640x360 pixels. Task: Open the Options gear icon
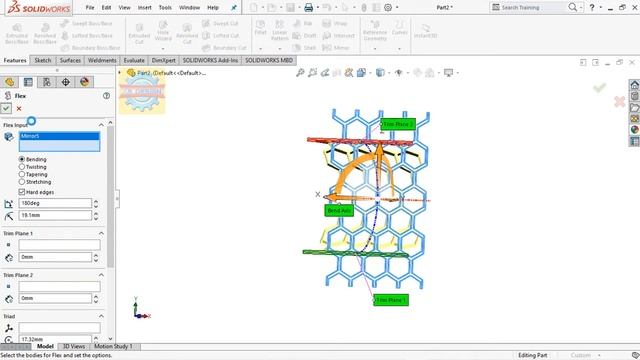388,7
